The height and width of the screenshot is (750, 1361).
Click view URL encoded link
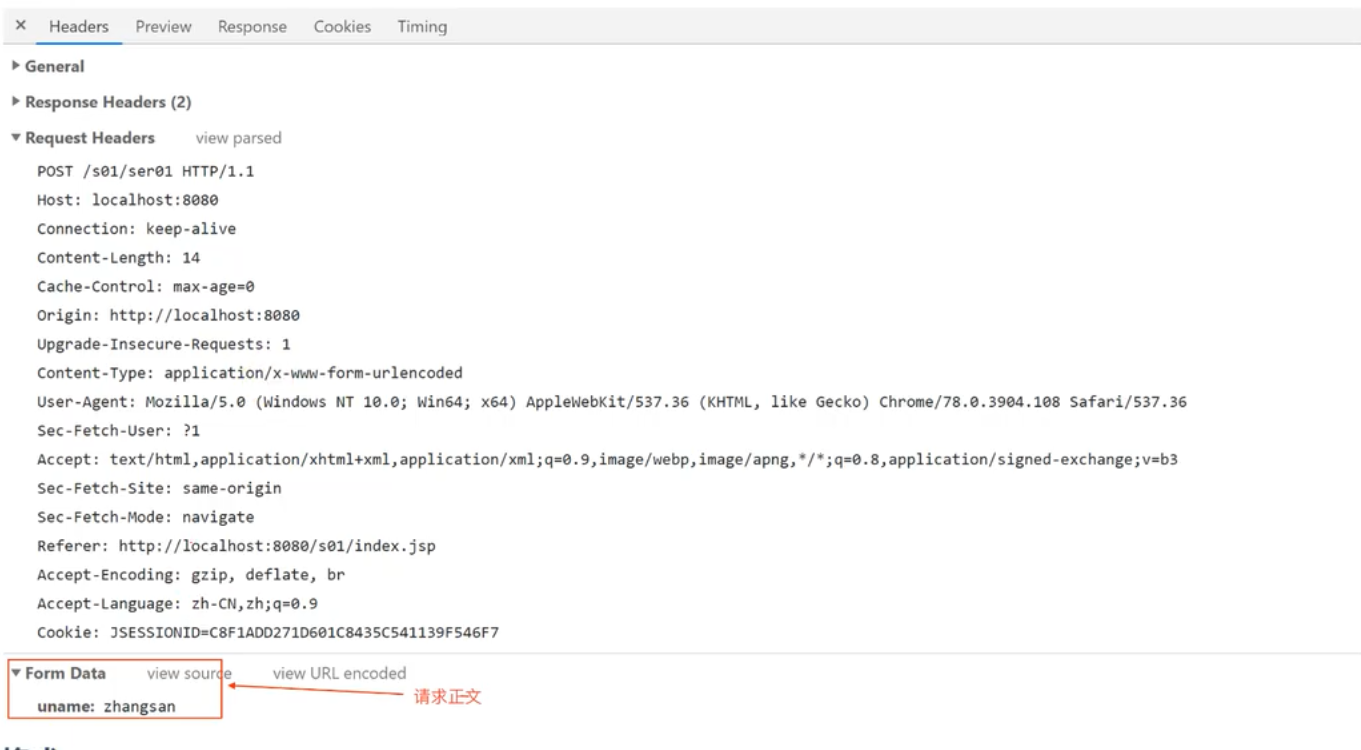339,673
